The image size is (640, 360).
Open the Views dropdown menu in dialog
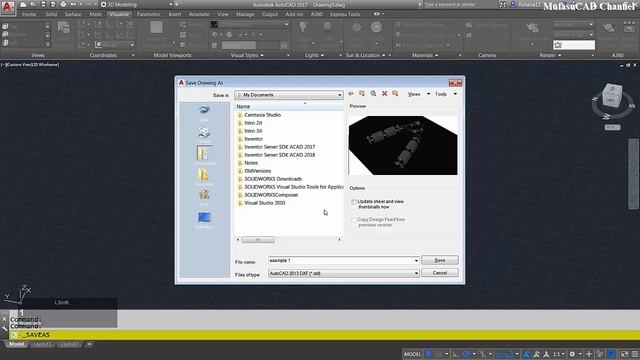point(419,94)
